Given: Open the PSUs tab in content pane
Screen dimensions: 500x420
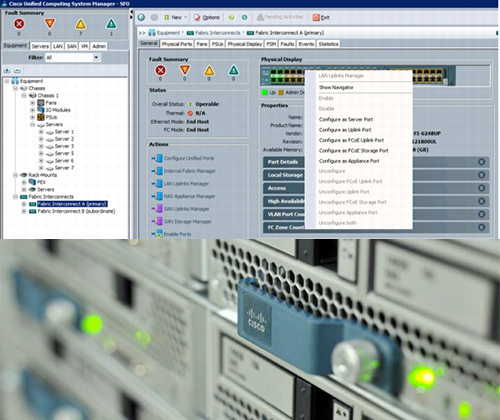Looking at the screenshot, I should [x=217, y=44].
